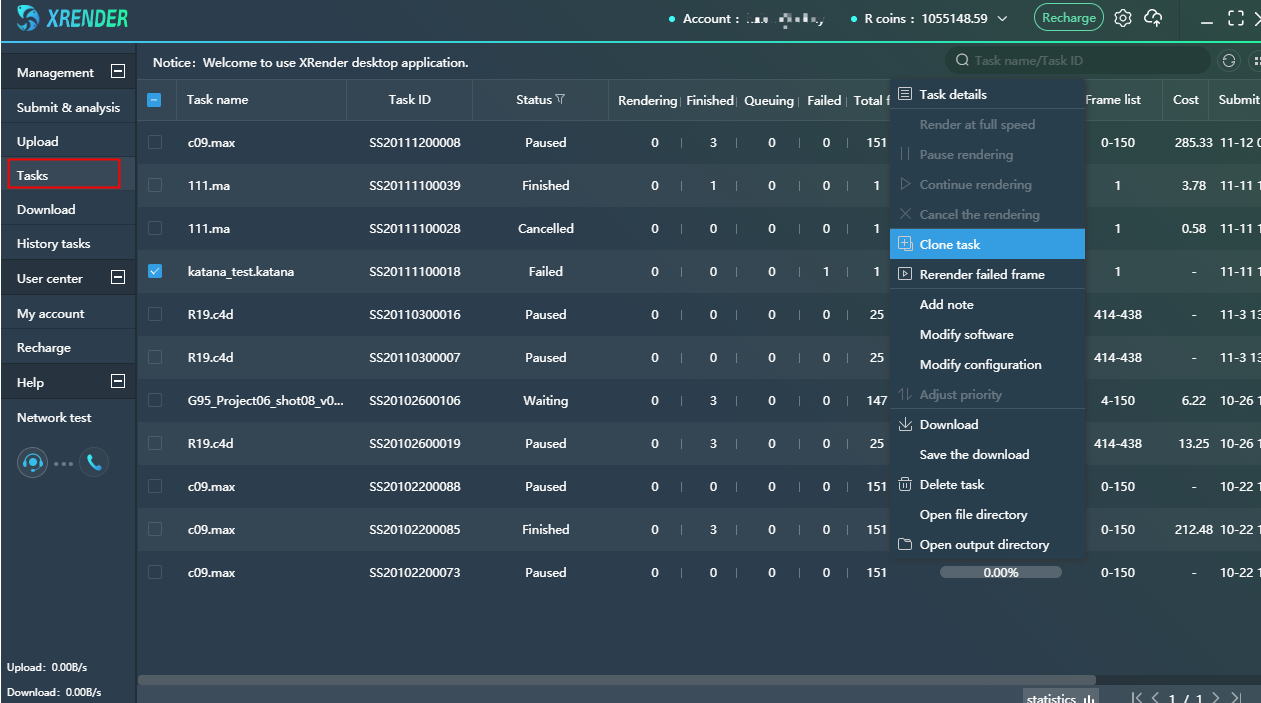Click the refresh icon beside search box
The height and width of the screenshot is (703, 1261).
(1229, 61)
